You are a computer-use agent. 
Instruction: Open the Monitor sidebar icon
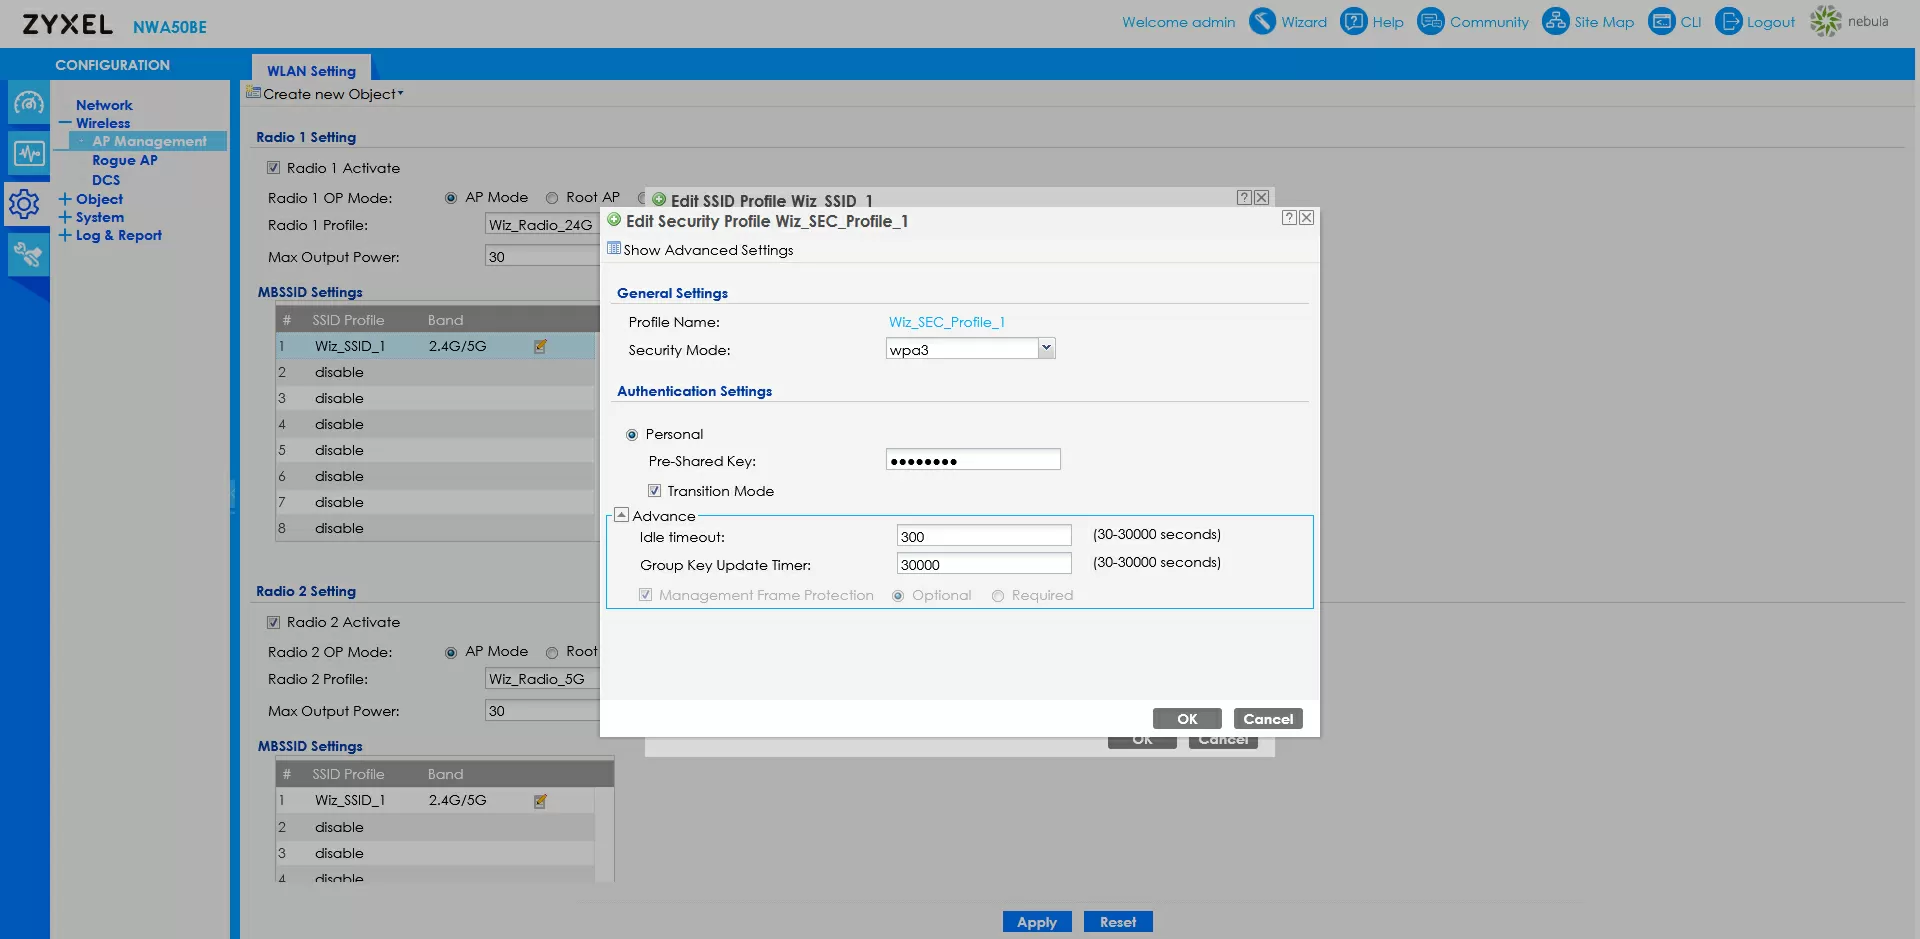coord(28,153)
